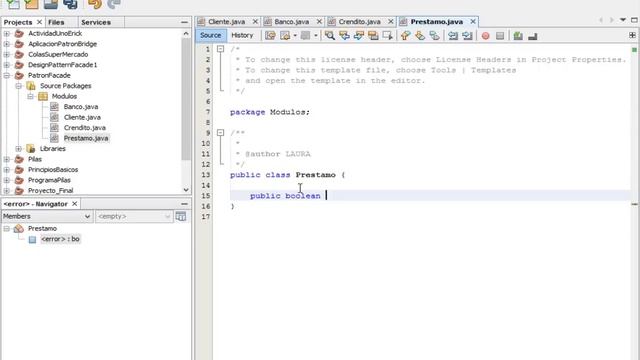Viewport: 640px width, 360px height.
Task: Click the Uncomment code icon
Action: [533, 36]
